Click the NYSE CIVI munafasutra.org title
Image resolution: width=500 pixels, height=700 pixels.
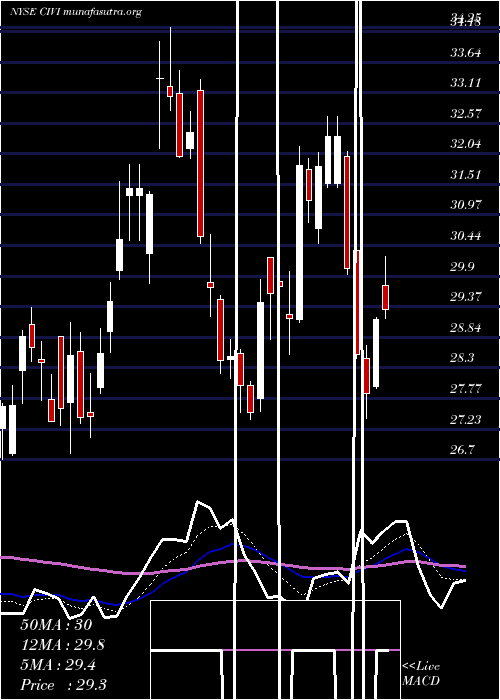point(76,12)
